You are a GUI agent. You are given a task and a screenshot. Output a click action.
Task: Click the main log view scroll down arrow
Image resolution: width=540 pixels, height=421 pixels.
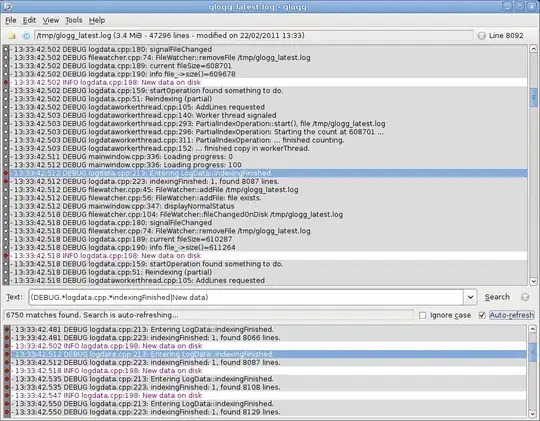tap(533, 281)
